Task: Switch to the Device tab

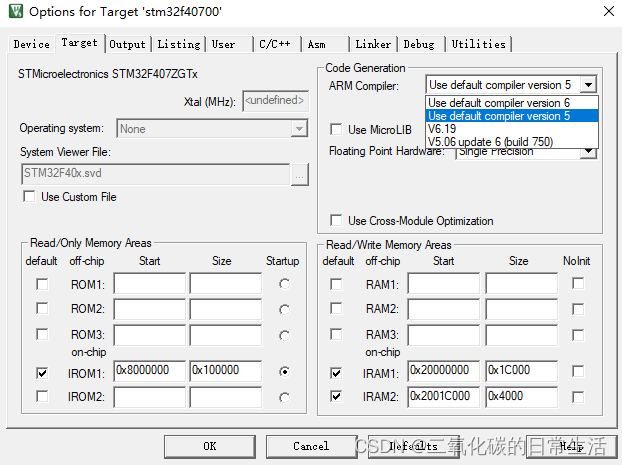Action: pyautogui.click(x=32, y=44)
